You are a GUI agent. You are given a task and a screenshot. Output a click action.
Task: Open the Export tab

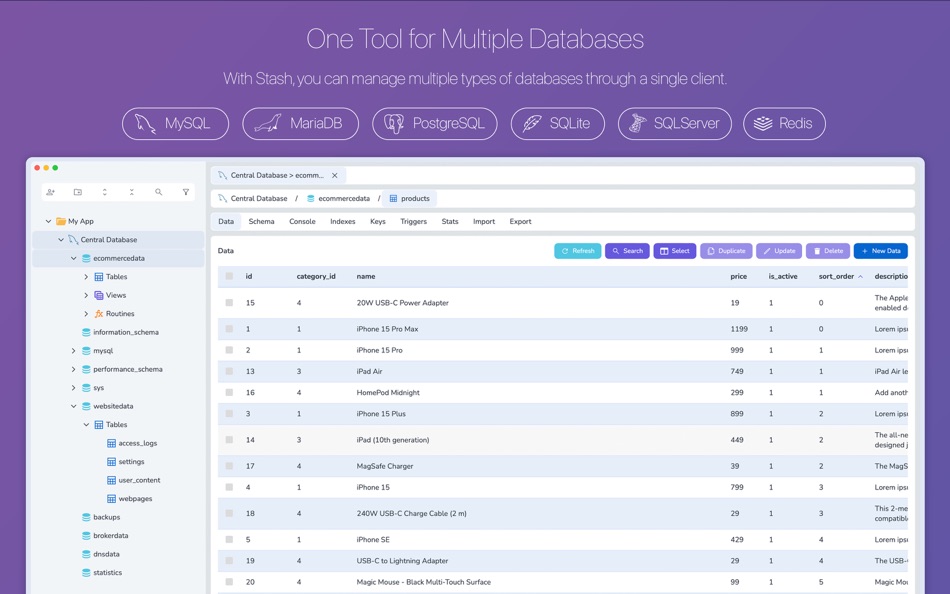coord(520,221)
